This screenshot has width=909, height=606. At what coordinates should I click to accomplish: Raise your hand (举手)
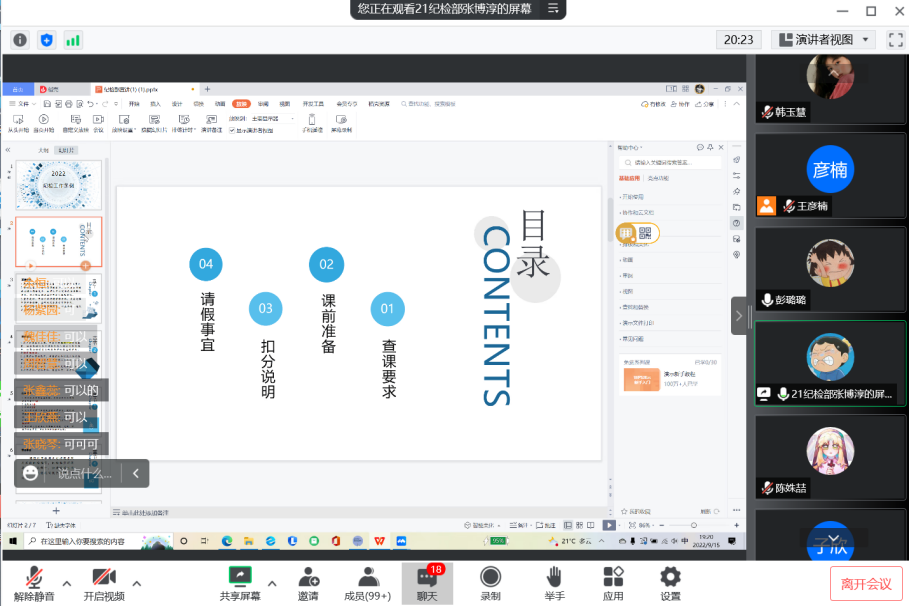[x=554, y=583]
